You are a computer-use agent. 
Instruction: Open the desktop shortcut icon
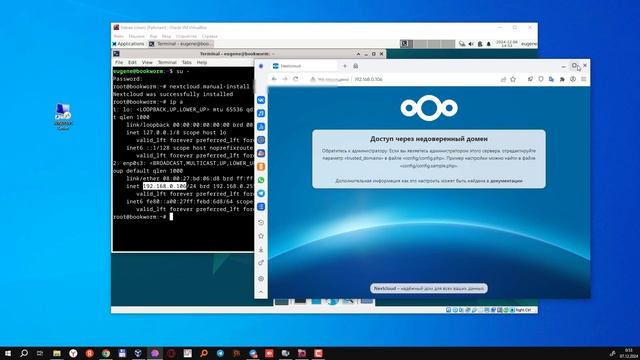[x=63, y=117]
